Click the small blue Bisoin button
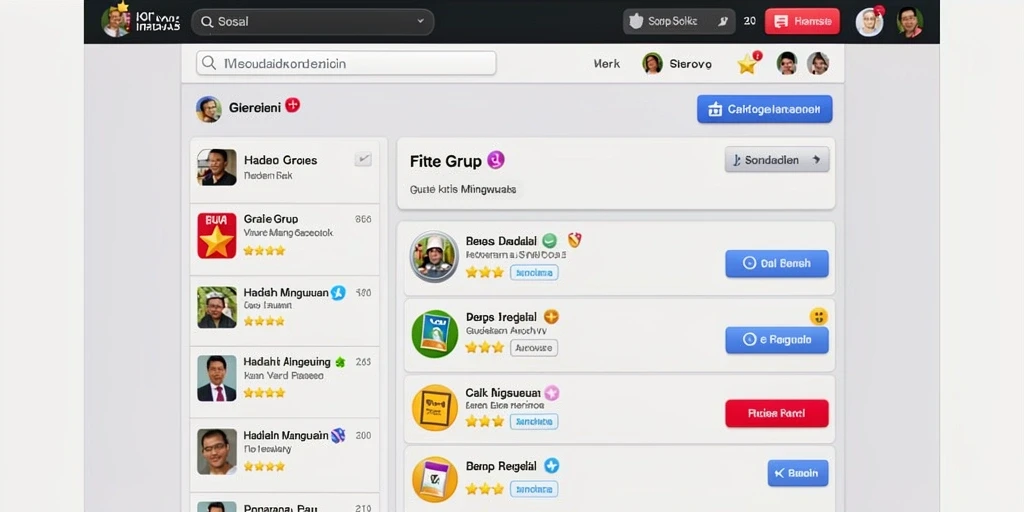Viewport: 1024px width, 512px height. coord(798,473)
